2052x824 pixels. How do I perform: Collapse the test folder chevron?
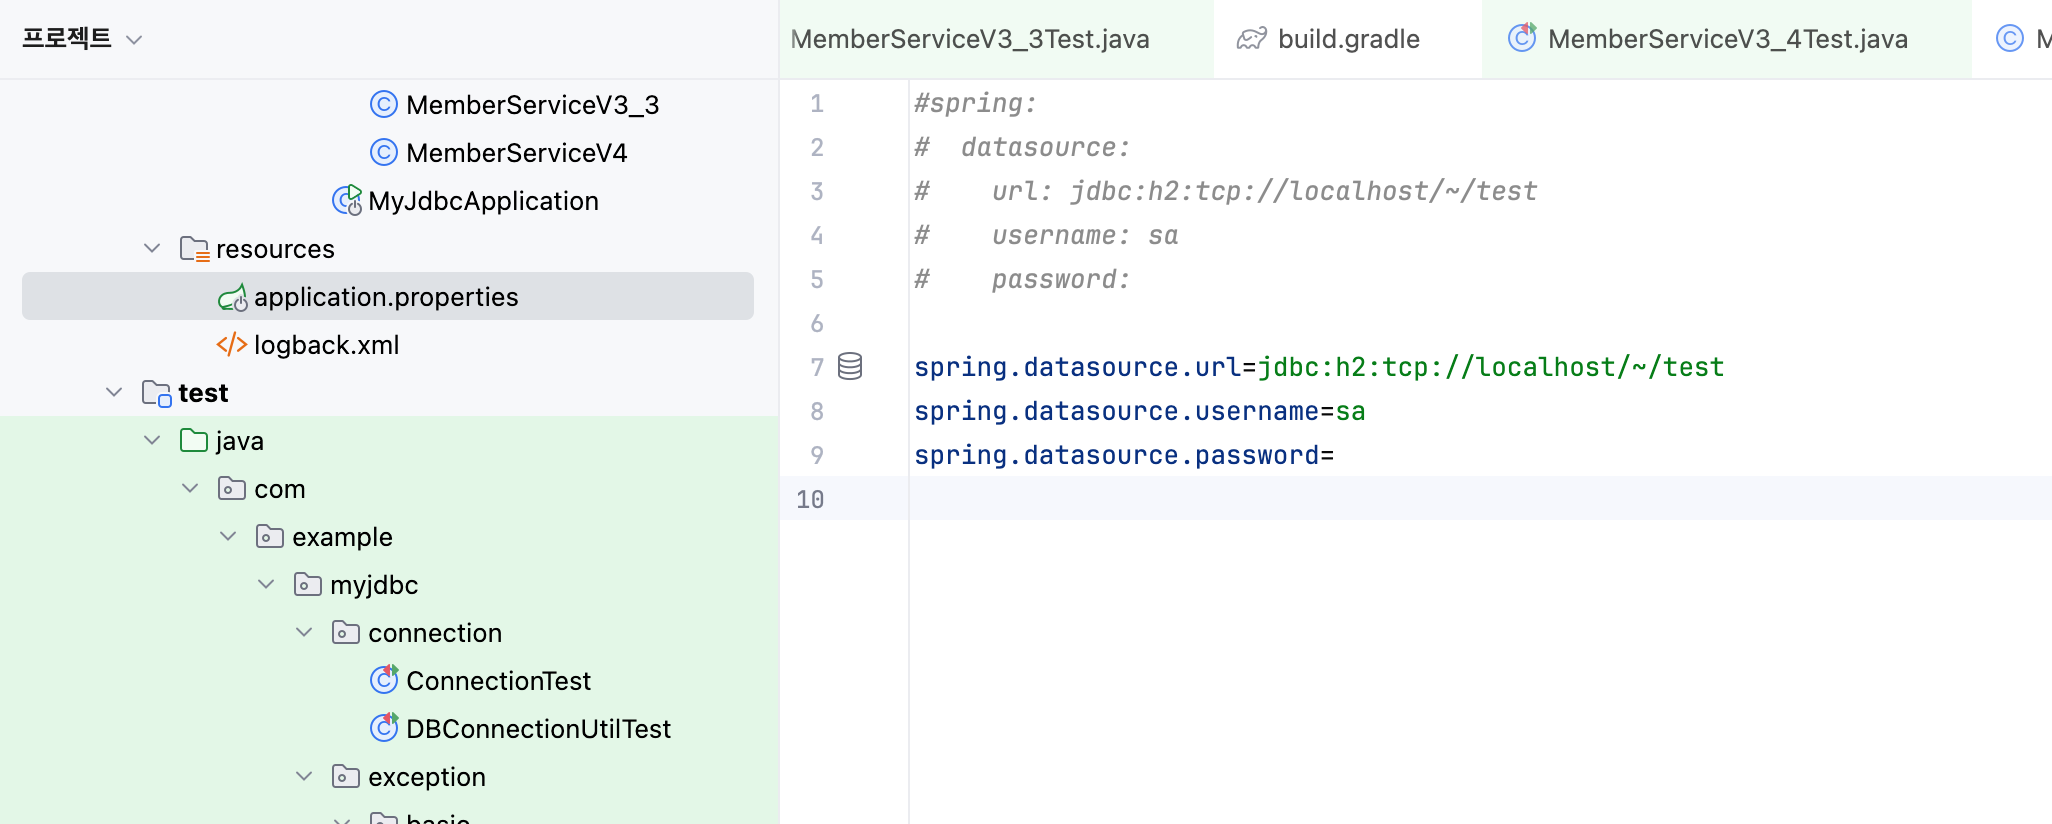(x=114, y=393)
